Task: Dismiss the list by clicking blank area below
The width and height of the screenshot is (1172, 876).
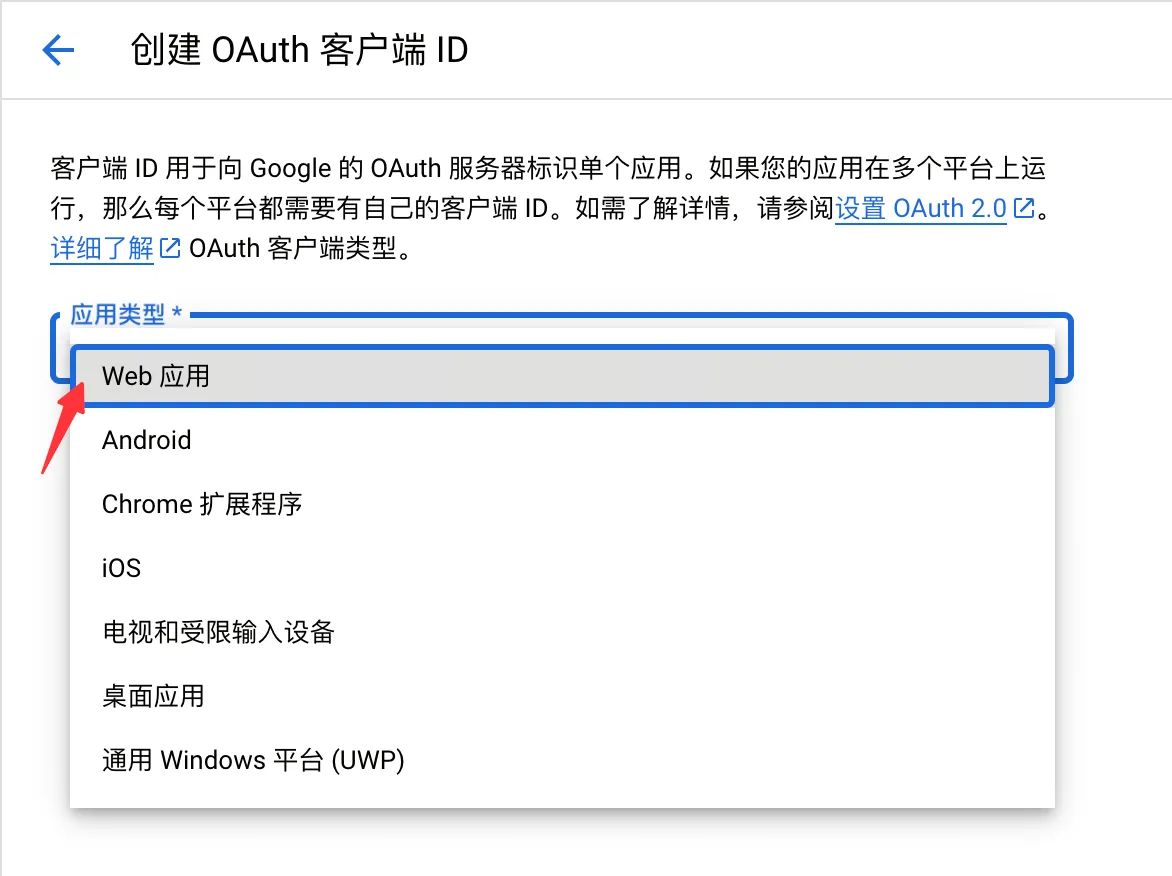Action: [x=562, y=845]
